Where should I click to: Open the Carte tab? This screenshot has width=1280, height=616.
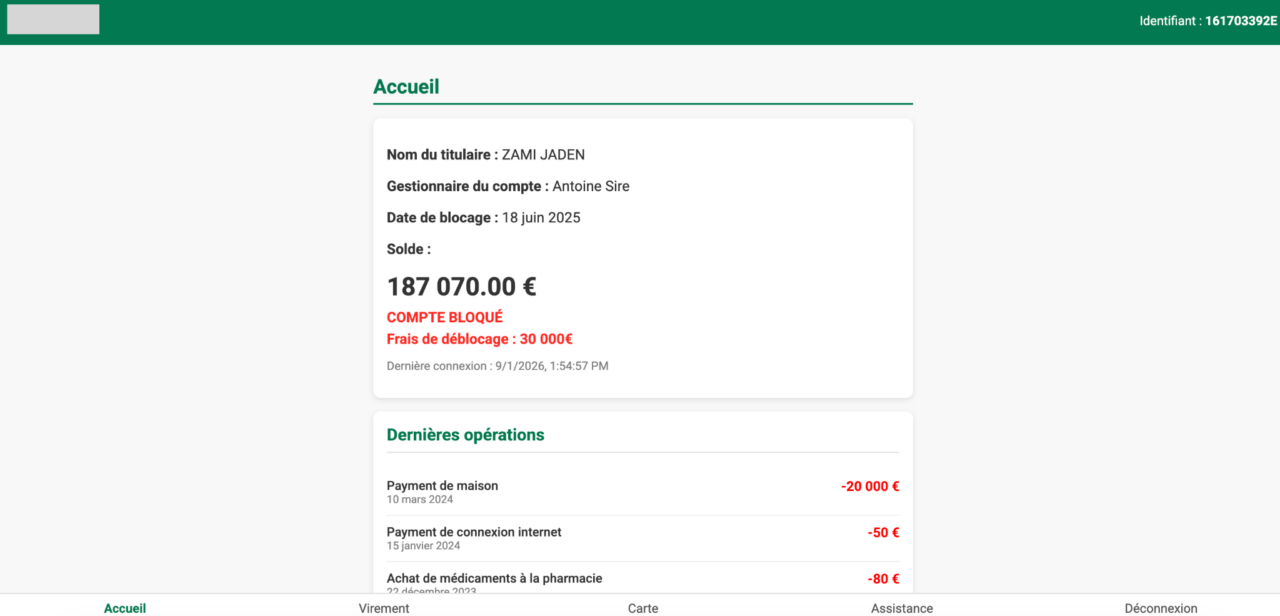[643, 608]
